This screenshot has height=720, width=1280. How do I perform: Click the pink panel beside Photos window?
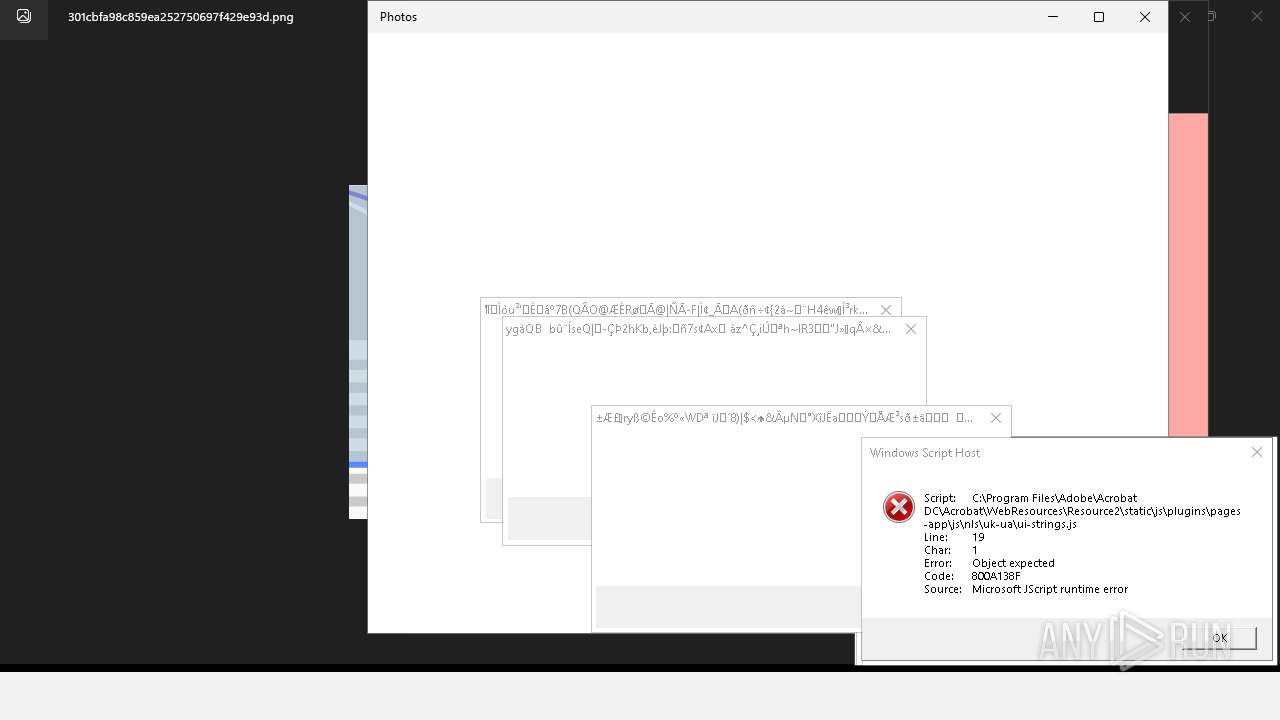(1188, 275)
